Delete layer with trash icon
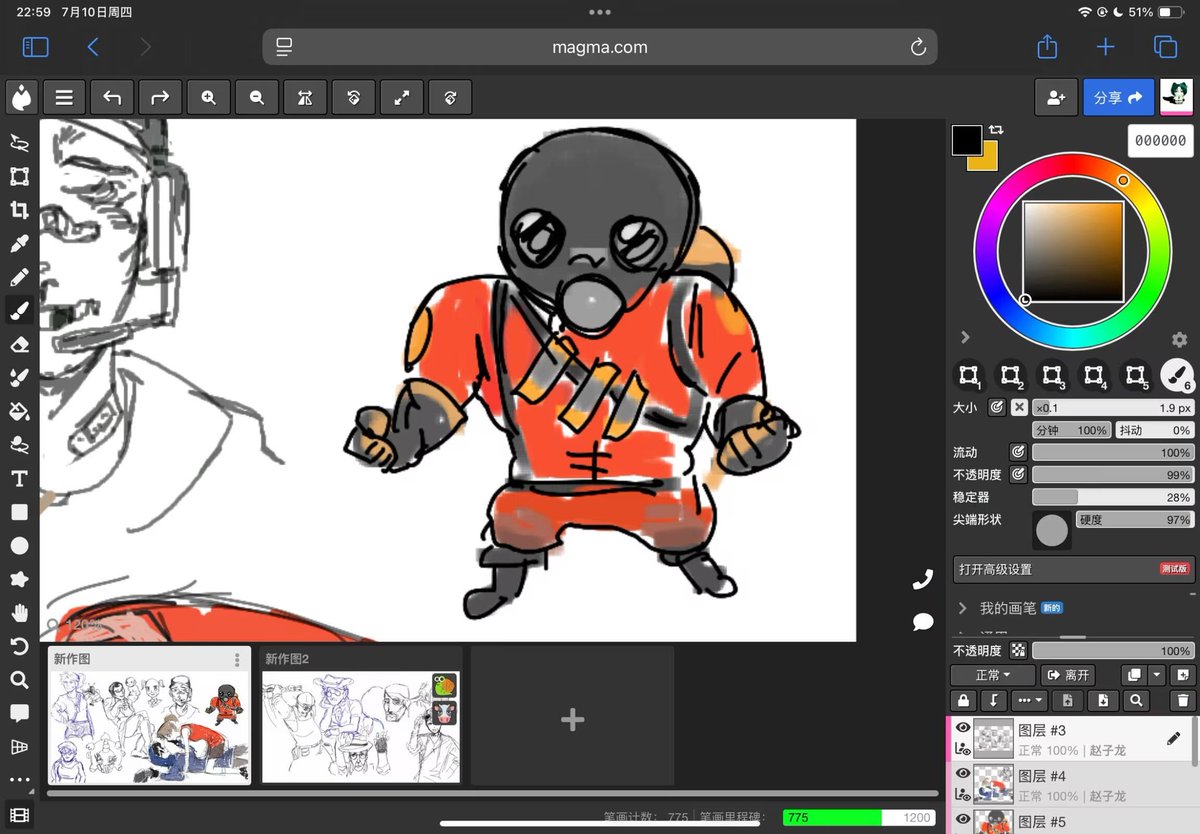Screen dimensions: 1200x834 click(1182, 701)
